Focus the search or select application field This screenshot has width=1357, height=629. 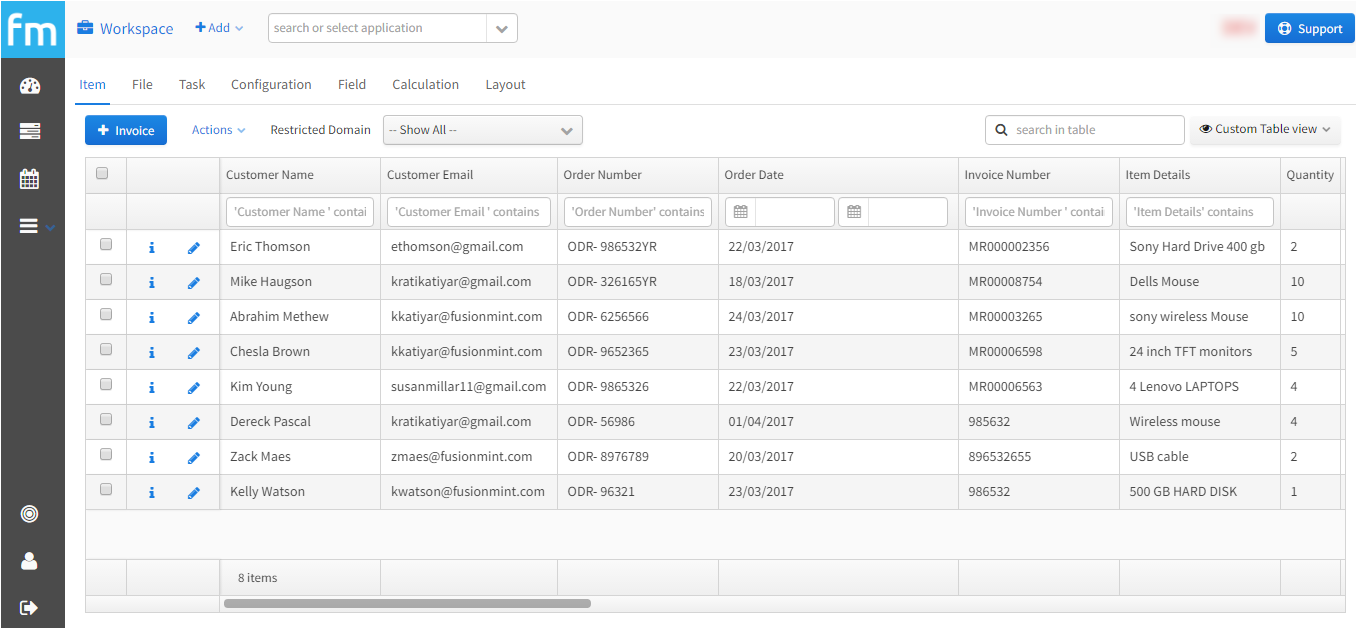click(378, 28)
